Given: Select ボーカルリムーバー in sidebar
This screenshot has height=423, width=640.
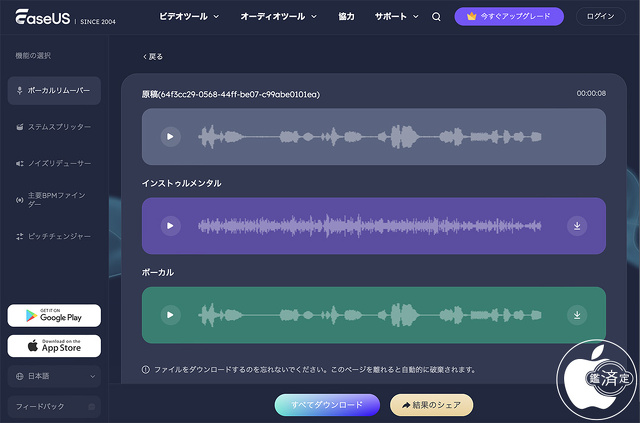Looking at the screenshot, I should coord(54,91).
